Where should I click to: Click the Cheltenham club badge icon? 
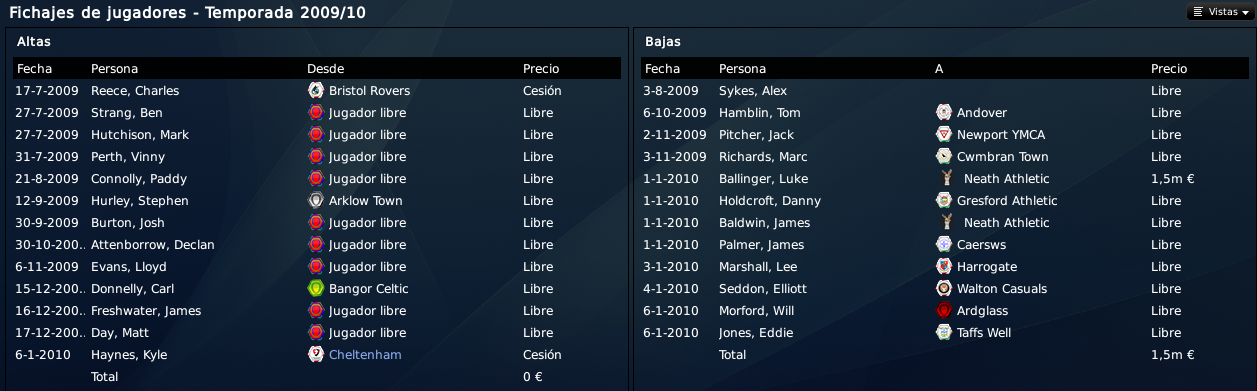point(316,355)
